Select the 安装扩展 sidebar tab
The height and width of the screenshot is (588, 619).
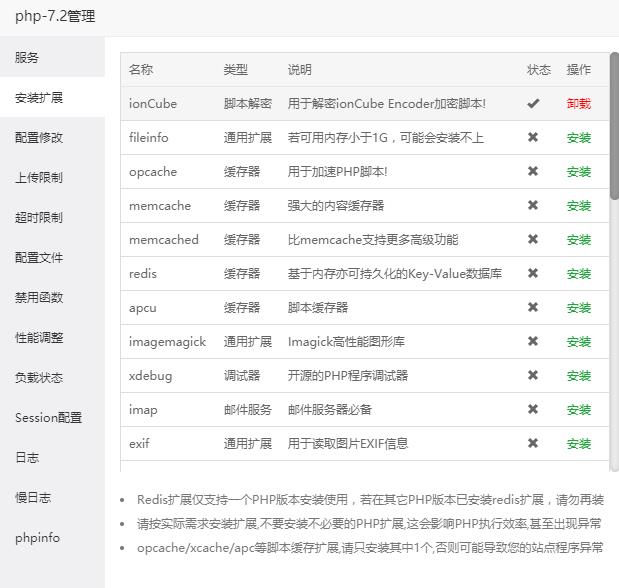[52, 97]
